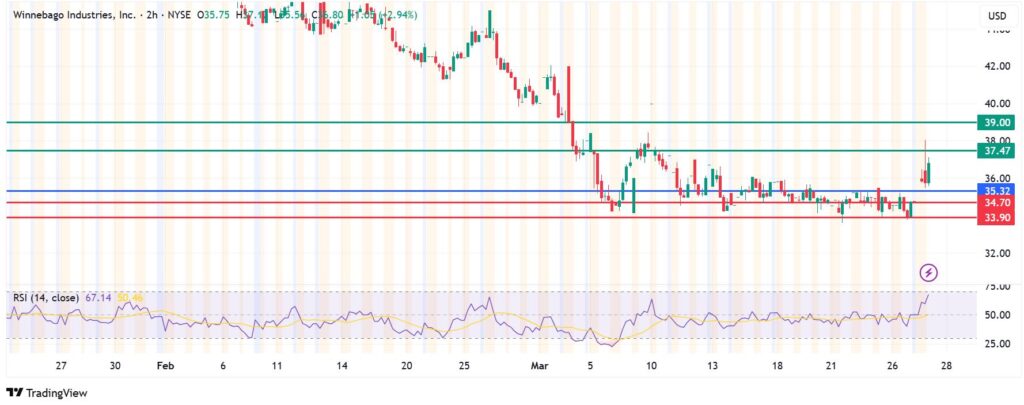This screenshot has width=1024, height=405.
Task: Click the 33.90 red price label
Action: (996, 217)
